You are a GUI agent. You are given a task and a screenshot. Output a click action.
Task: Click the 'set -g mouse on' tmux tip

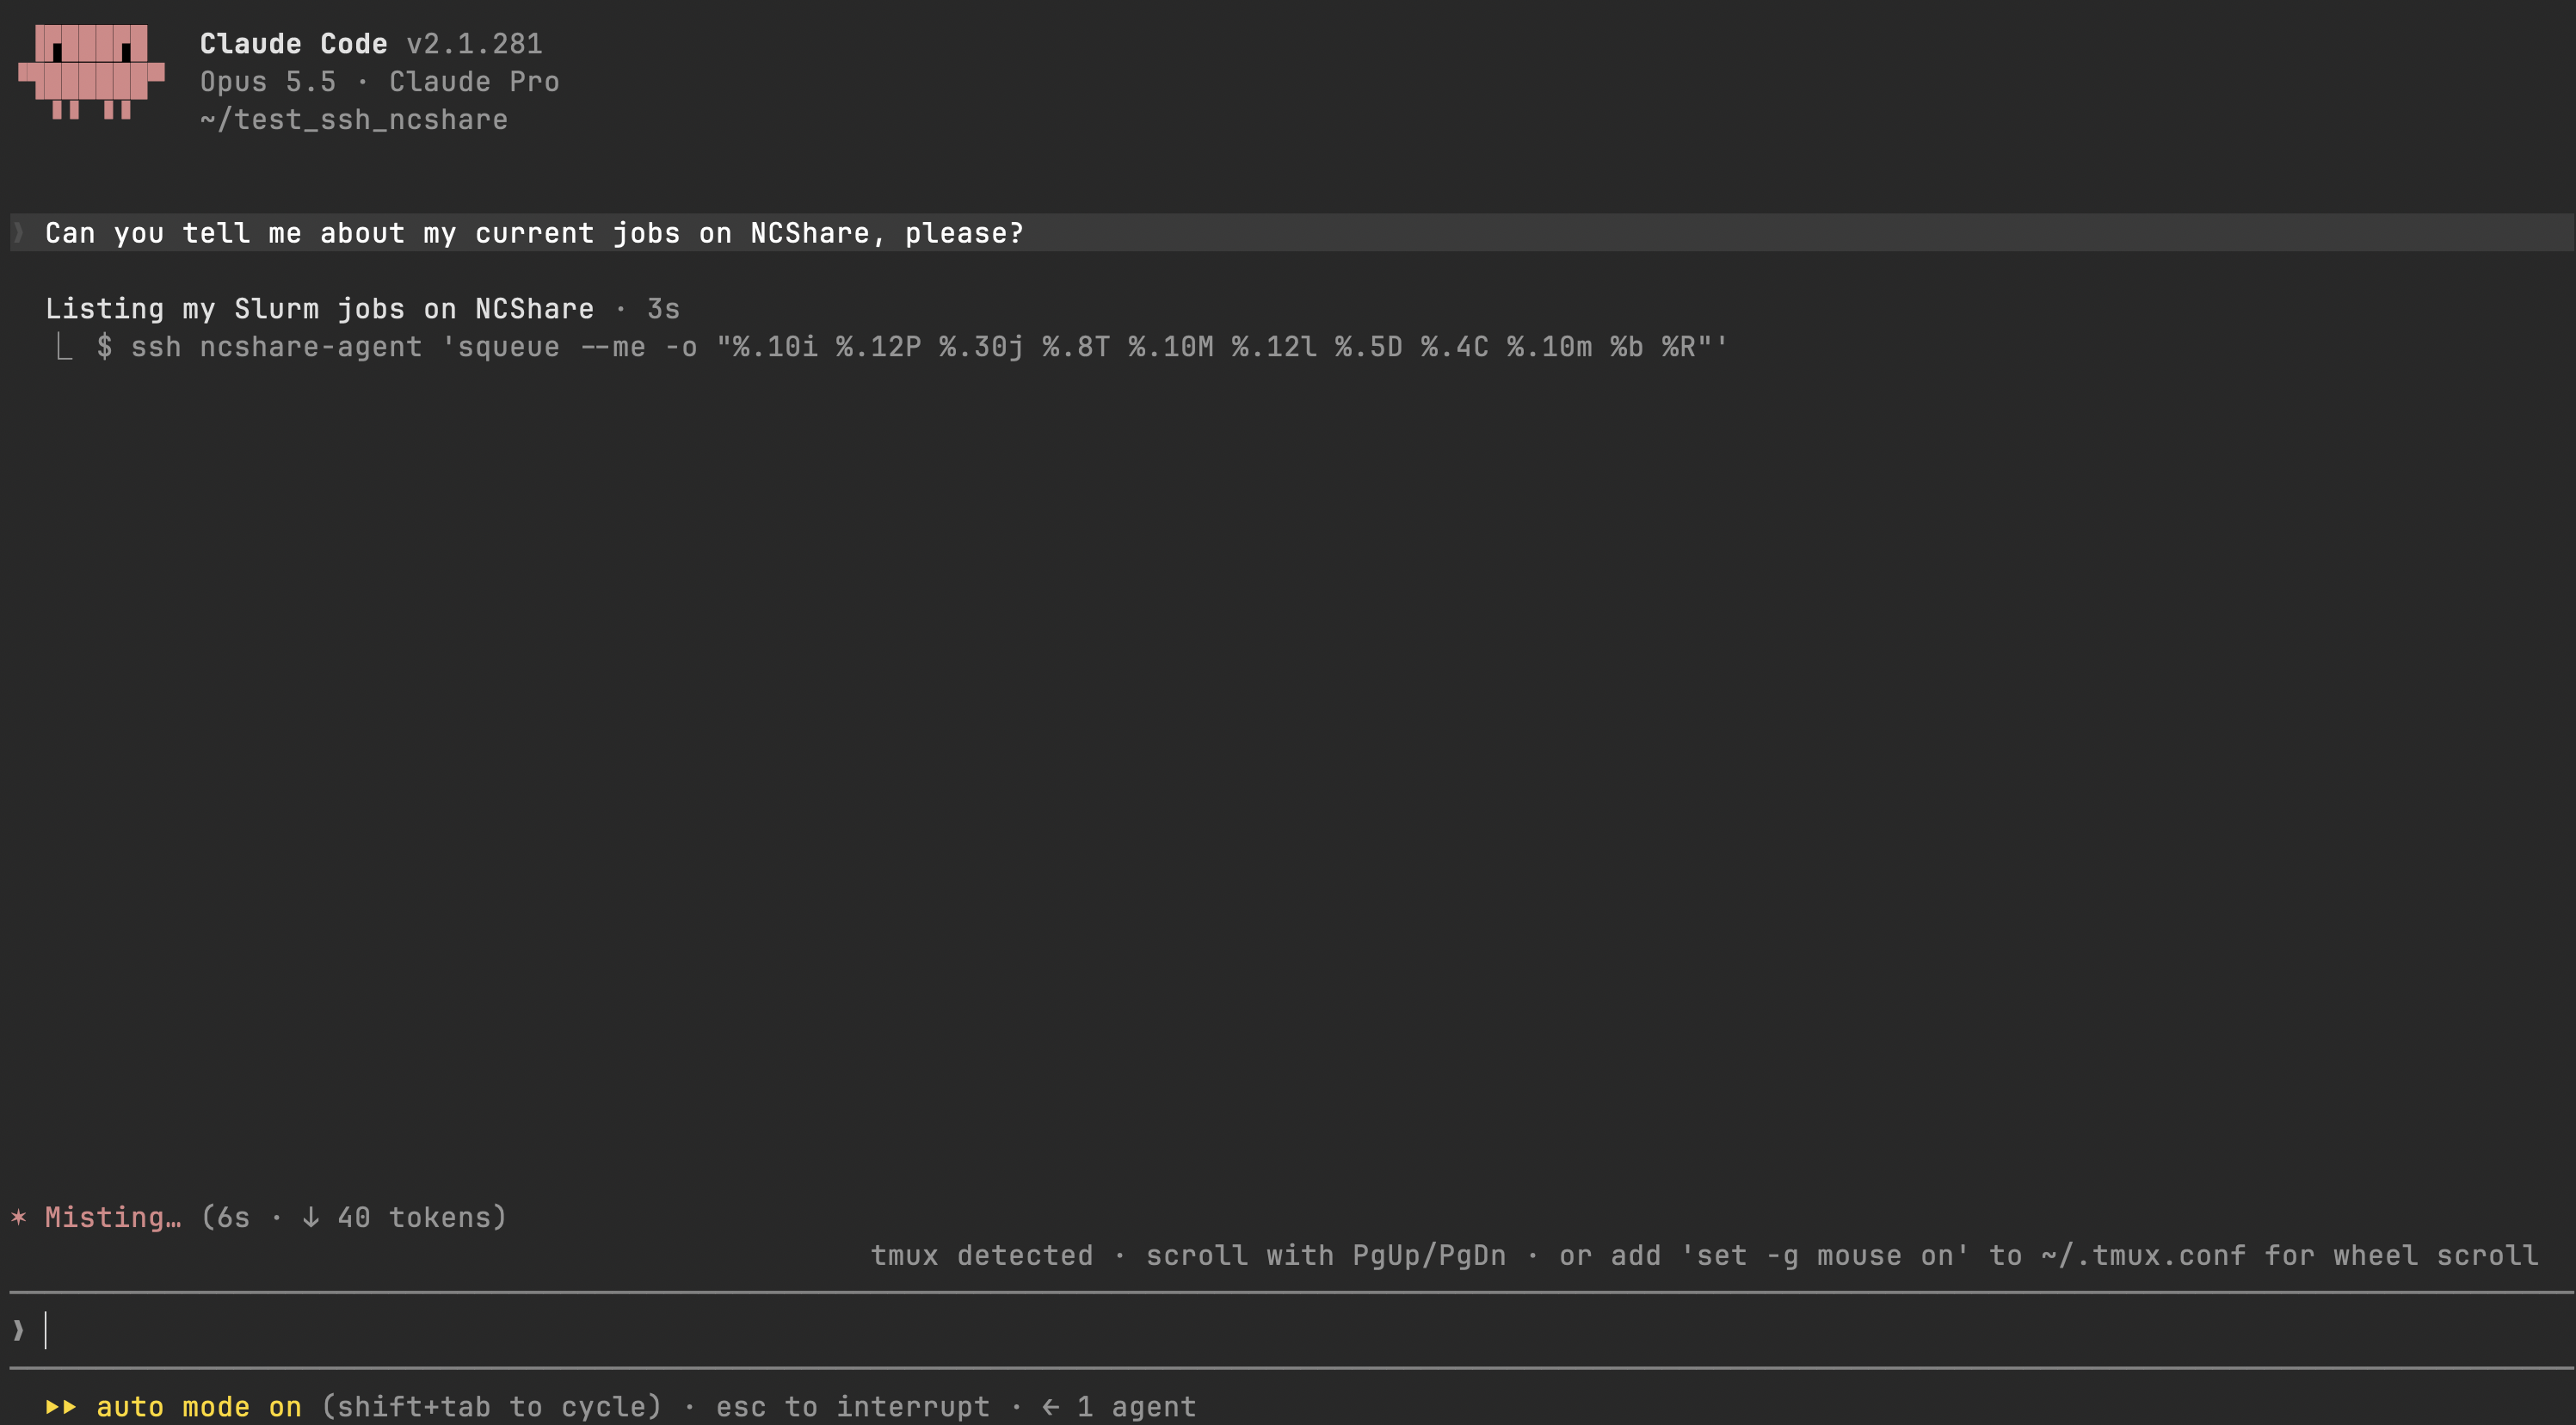pyautogui.click(x=1825, y=1256)
